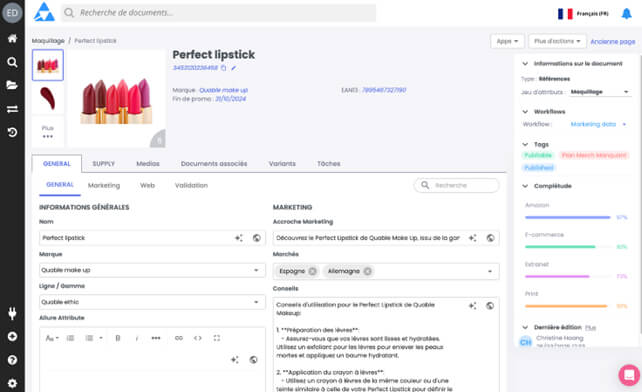Click the blue triangle app logo

click(44, 12)
